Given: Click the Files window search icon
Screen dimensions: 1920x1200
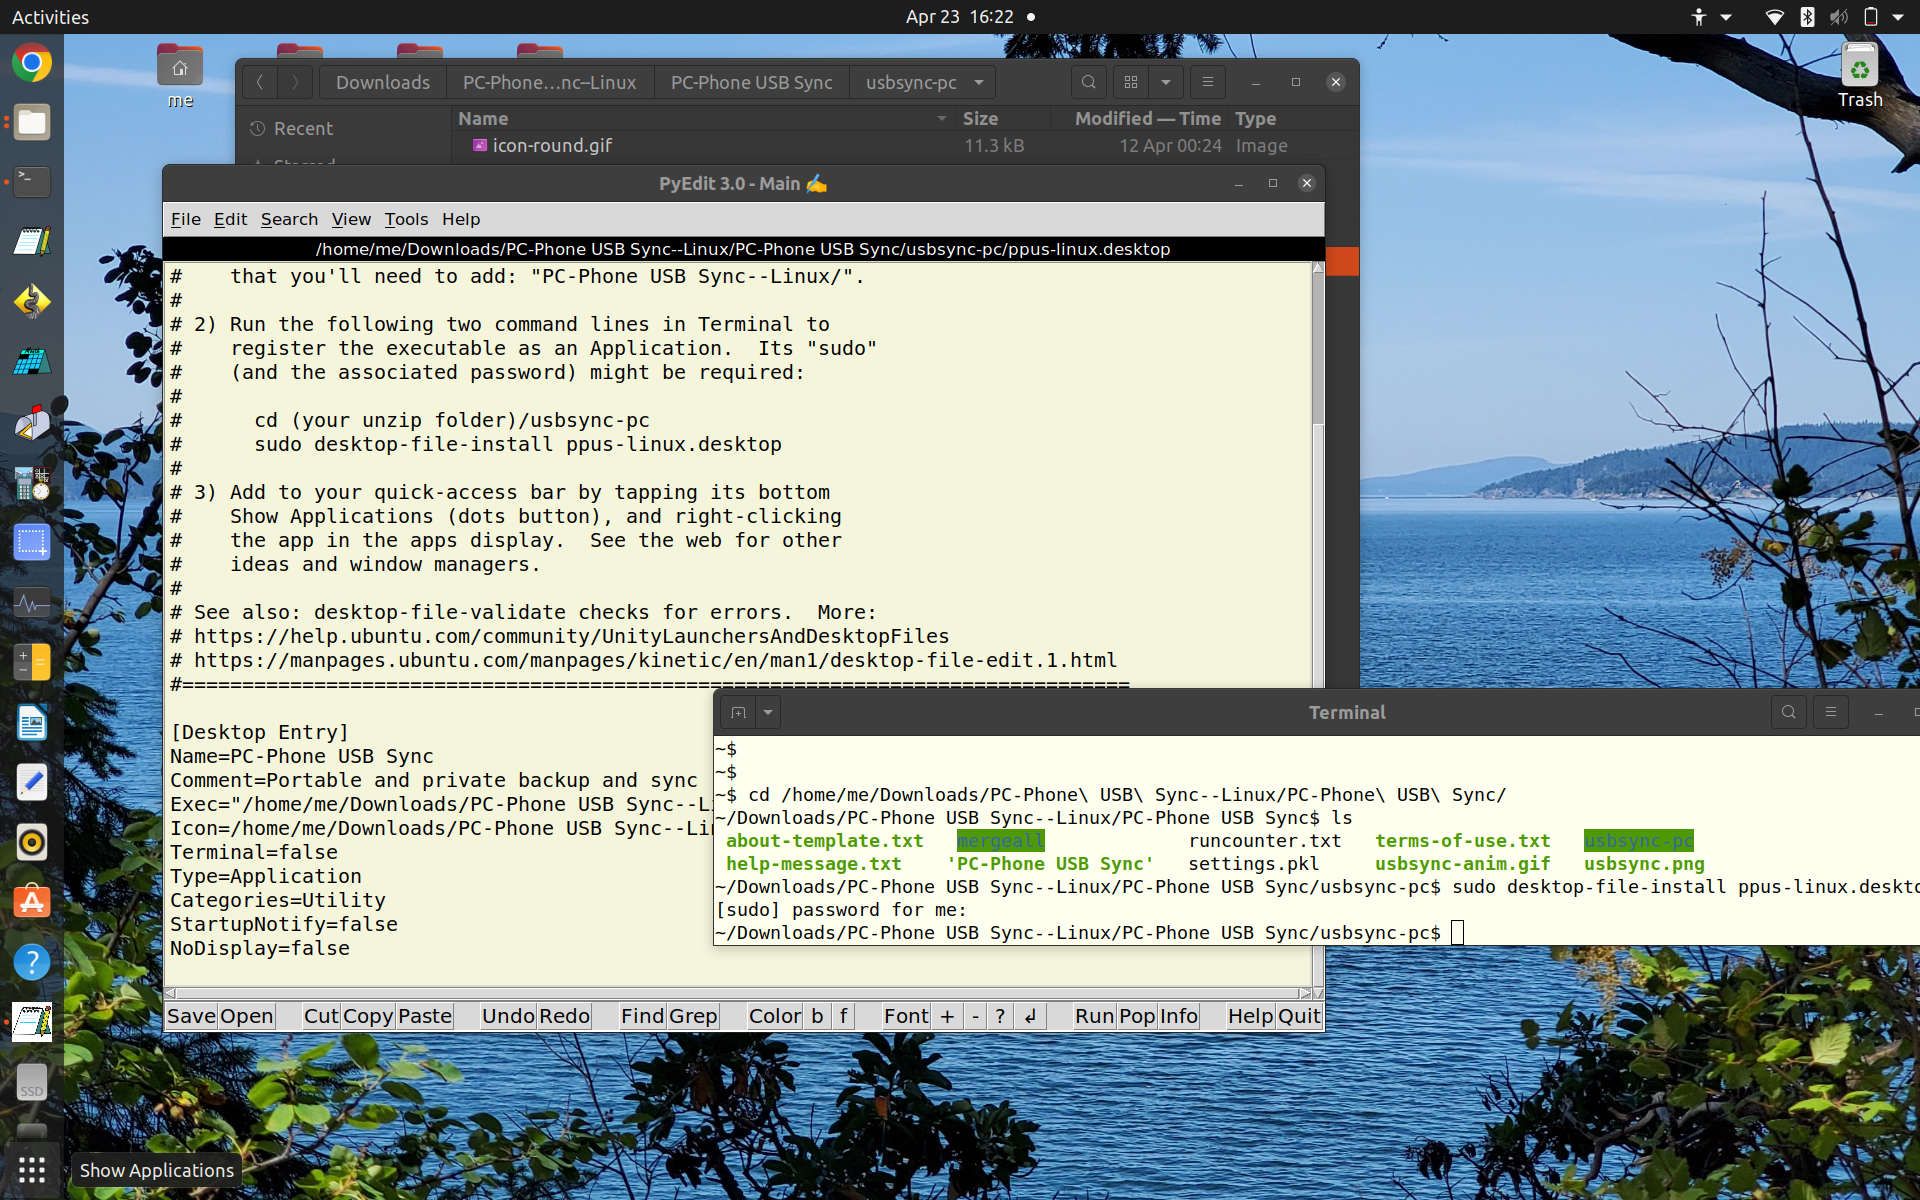Looking at the screenshot, I should pyautogui.click(x=1089, y=82).
